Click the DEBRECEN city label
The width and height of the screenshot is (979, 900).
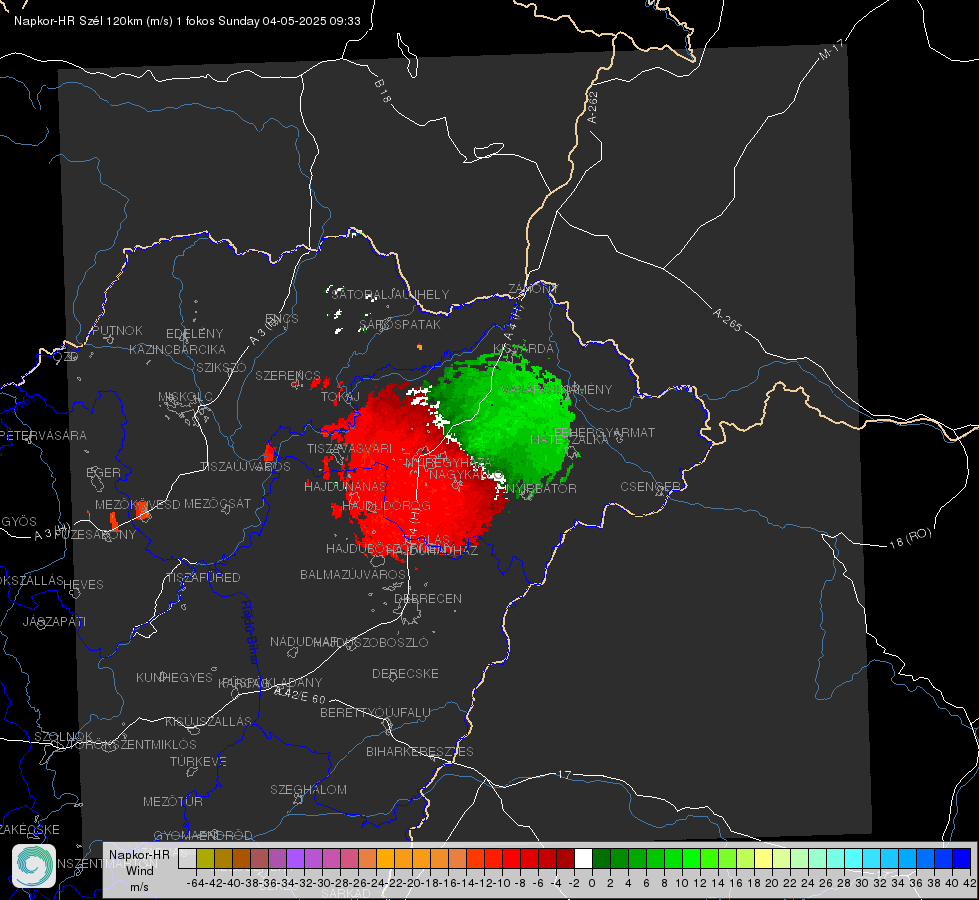pos(428,598)
